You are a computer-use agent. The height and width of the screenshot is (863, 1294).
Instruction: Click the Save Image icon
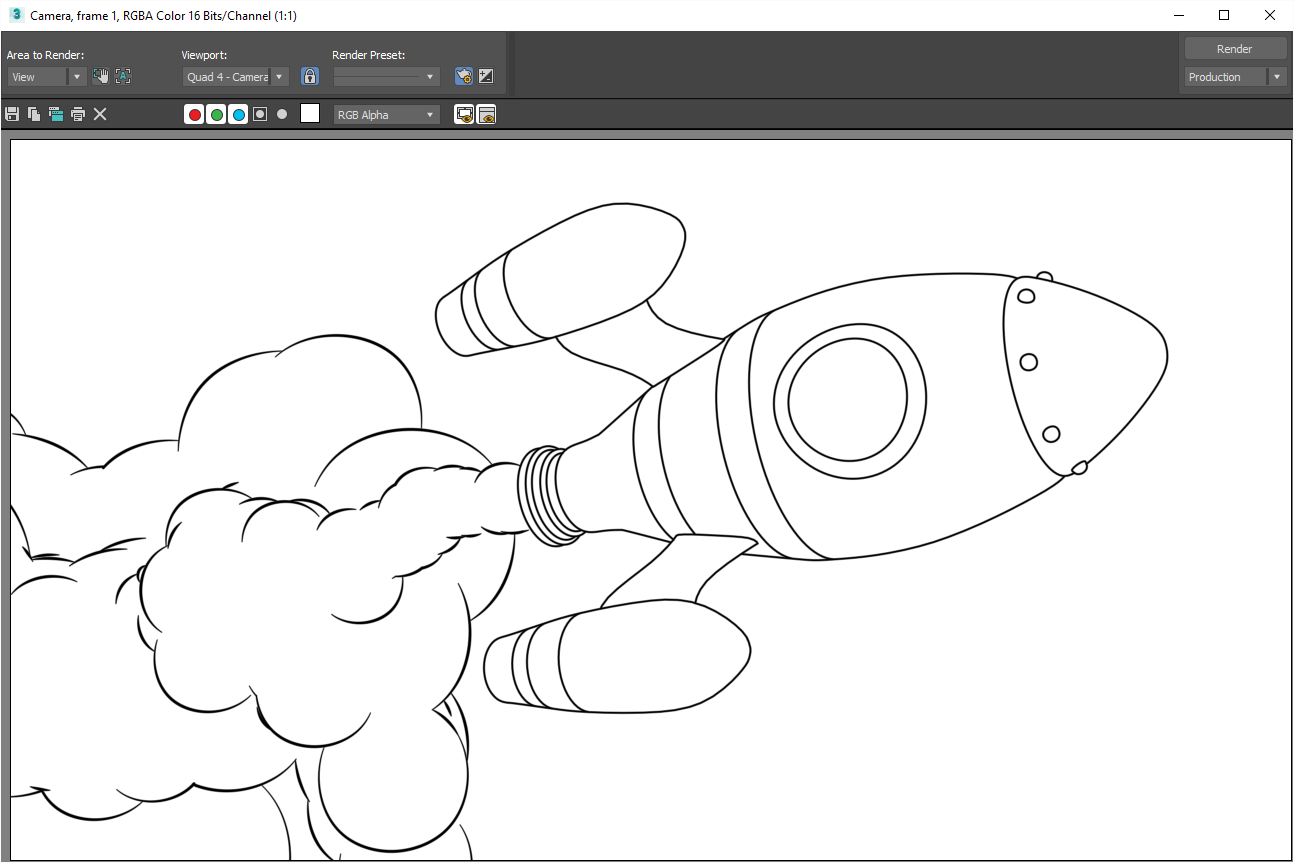[12, 115]
